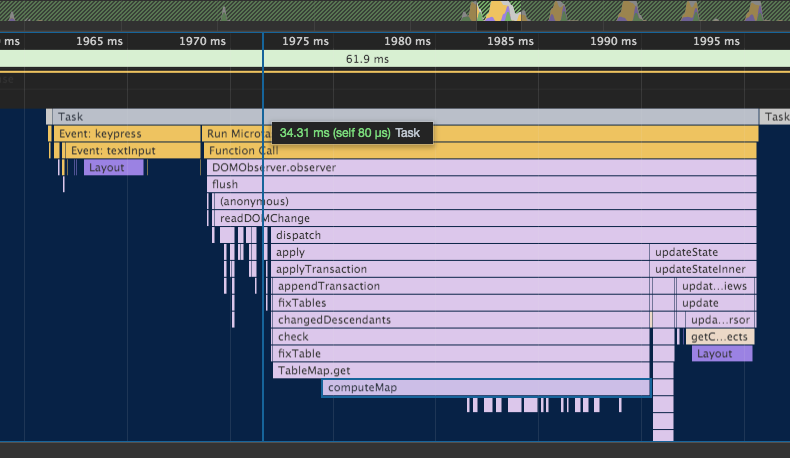Click the Event: textInput bar
This screenshot has height=458, width=790.
133,151
